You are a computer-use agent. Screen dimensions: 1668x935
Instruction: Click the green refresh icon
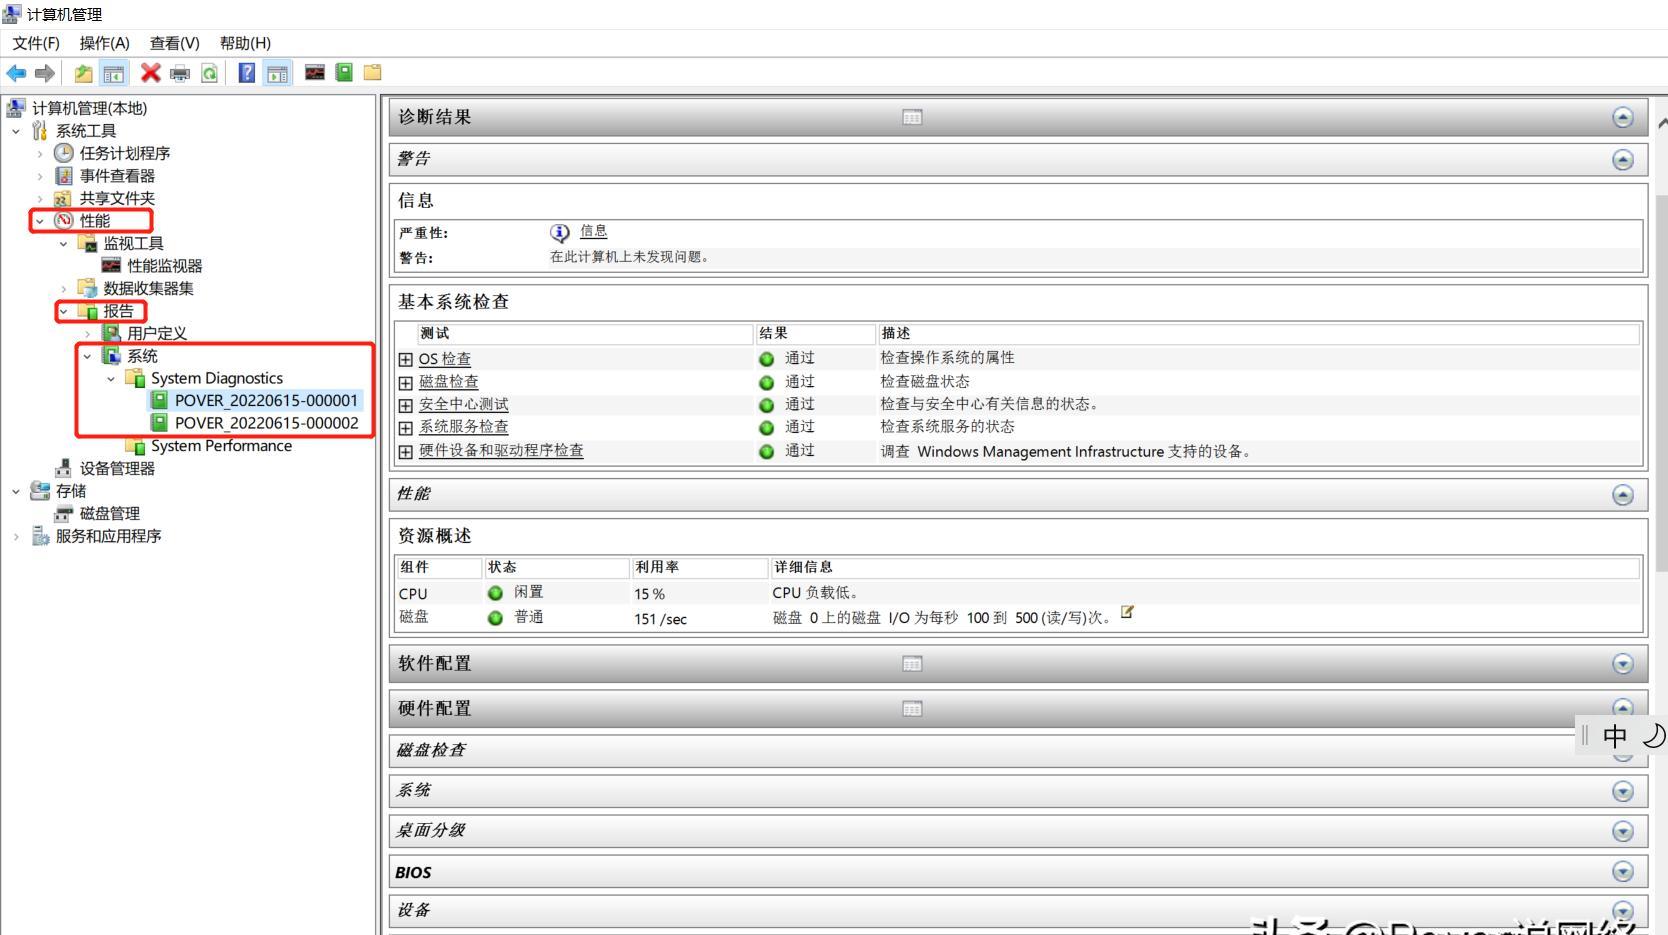tap(209, 73)
